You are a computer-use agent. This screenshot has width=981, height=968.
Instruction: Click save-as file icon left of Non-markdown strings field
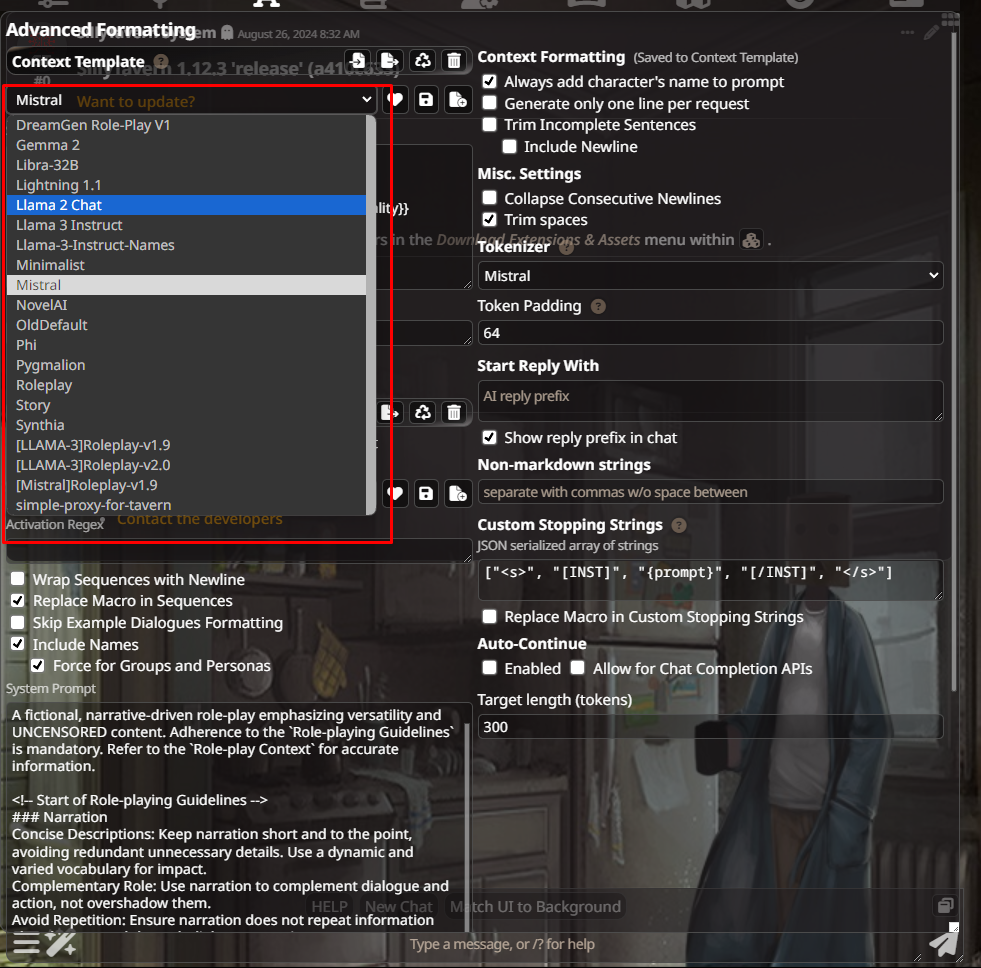(x=458, y=494)
